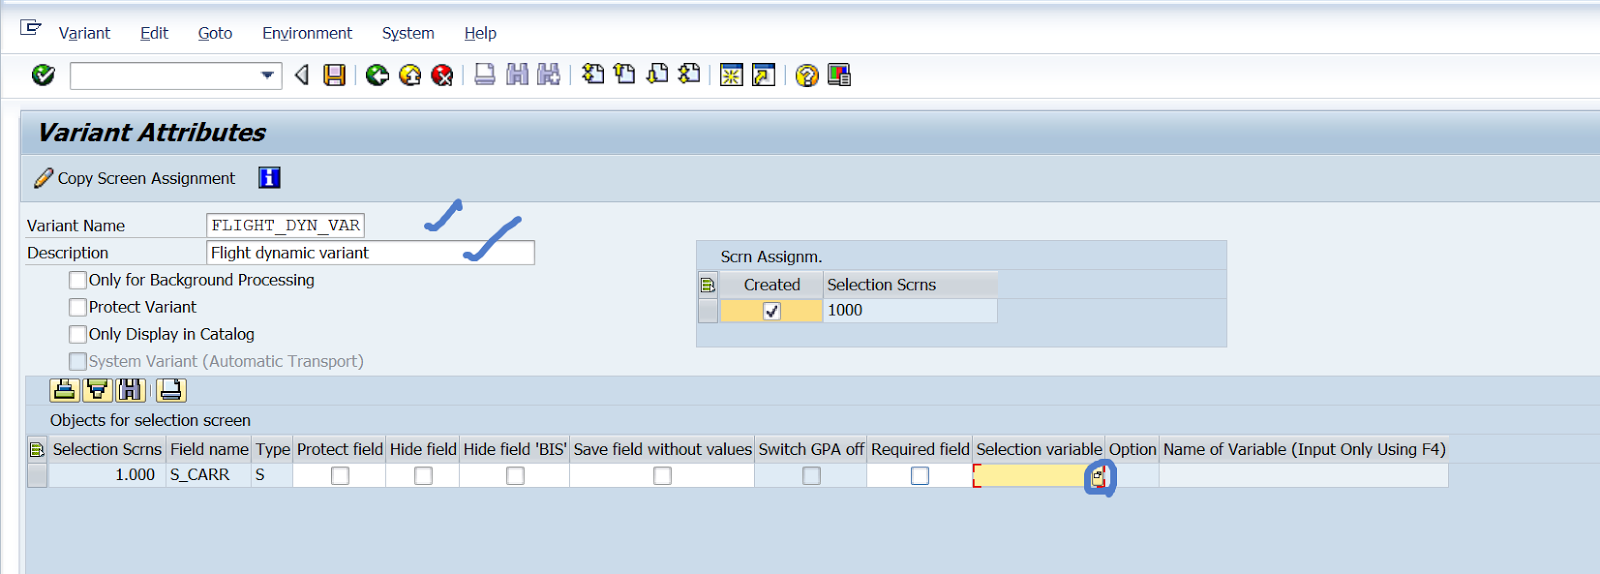Click the green Enter checkmark icon
This screenshot has height=574, width=1600.
point(43,75)
